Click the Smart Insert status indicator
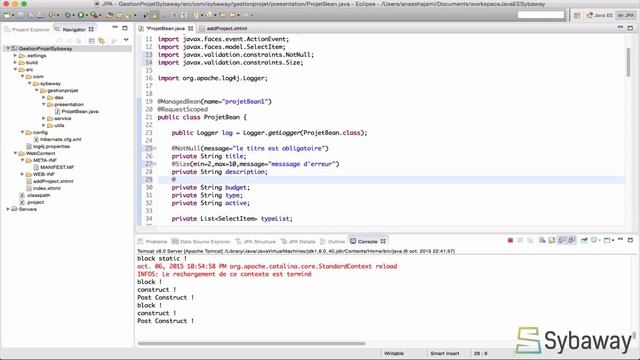Screen dimensions: 640x360 444,353
